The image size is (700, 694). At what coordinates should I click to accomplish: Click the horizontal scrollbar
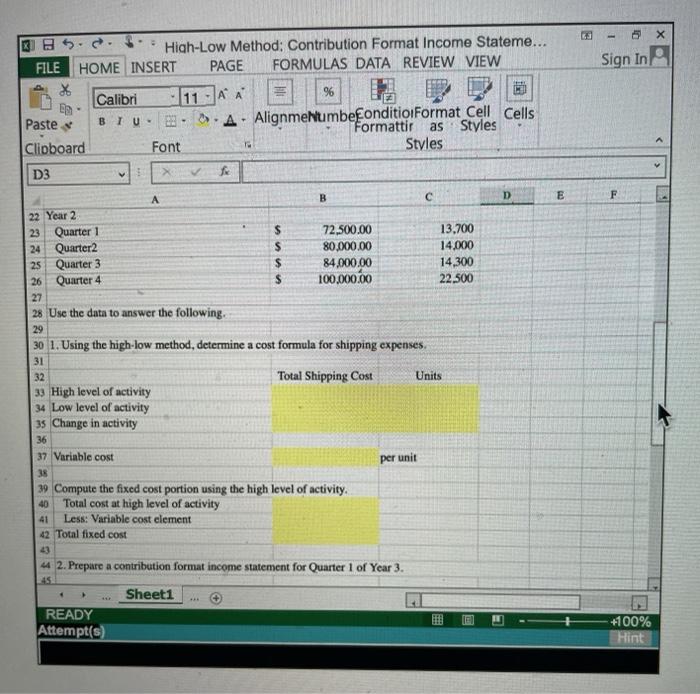coord(500,603)
